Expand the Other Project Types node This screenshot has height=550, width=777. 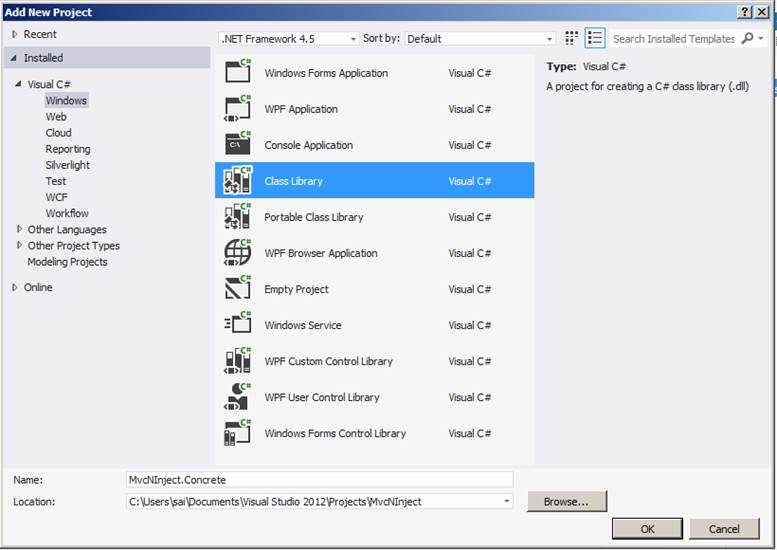pyautogui.click(x=19, y=245)
